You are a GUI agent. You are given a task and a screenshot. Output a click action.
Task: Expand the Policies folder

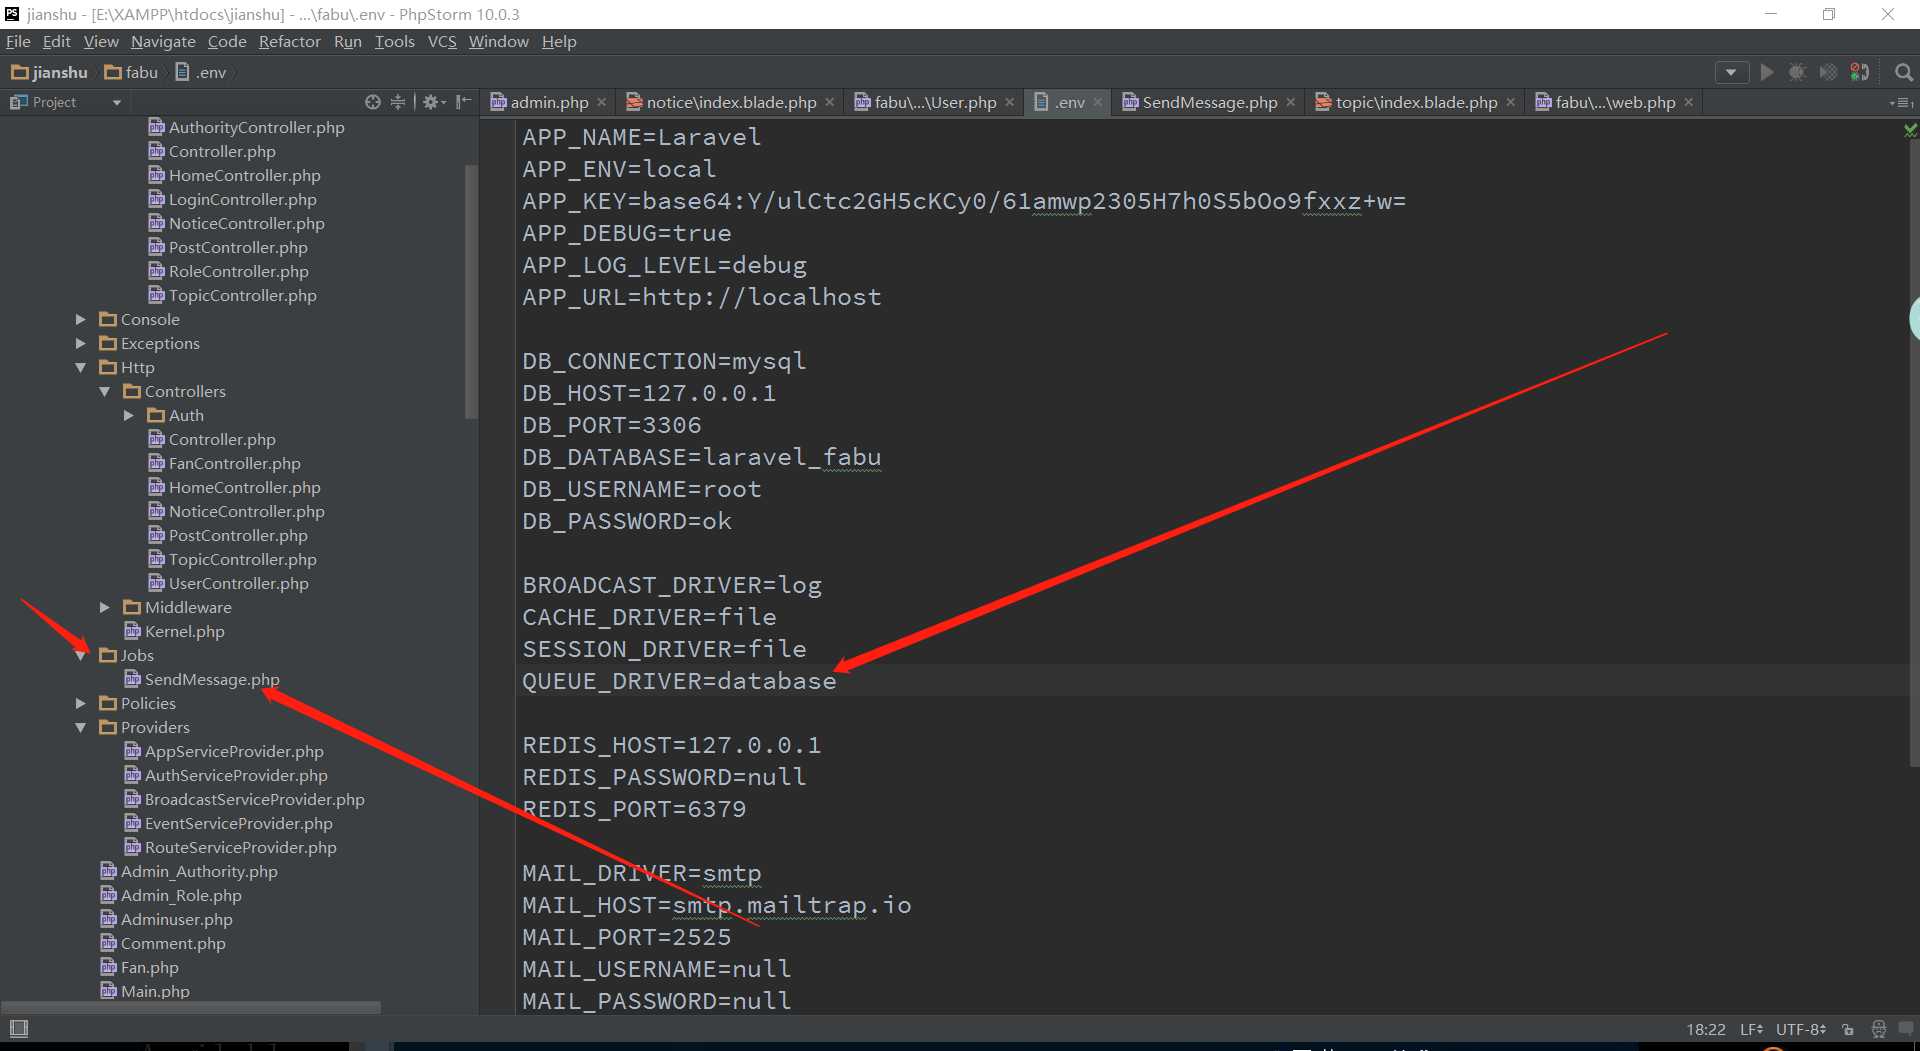(x=81, y=703)
